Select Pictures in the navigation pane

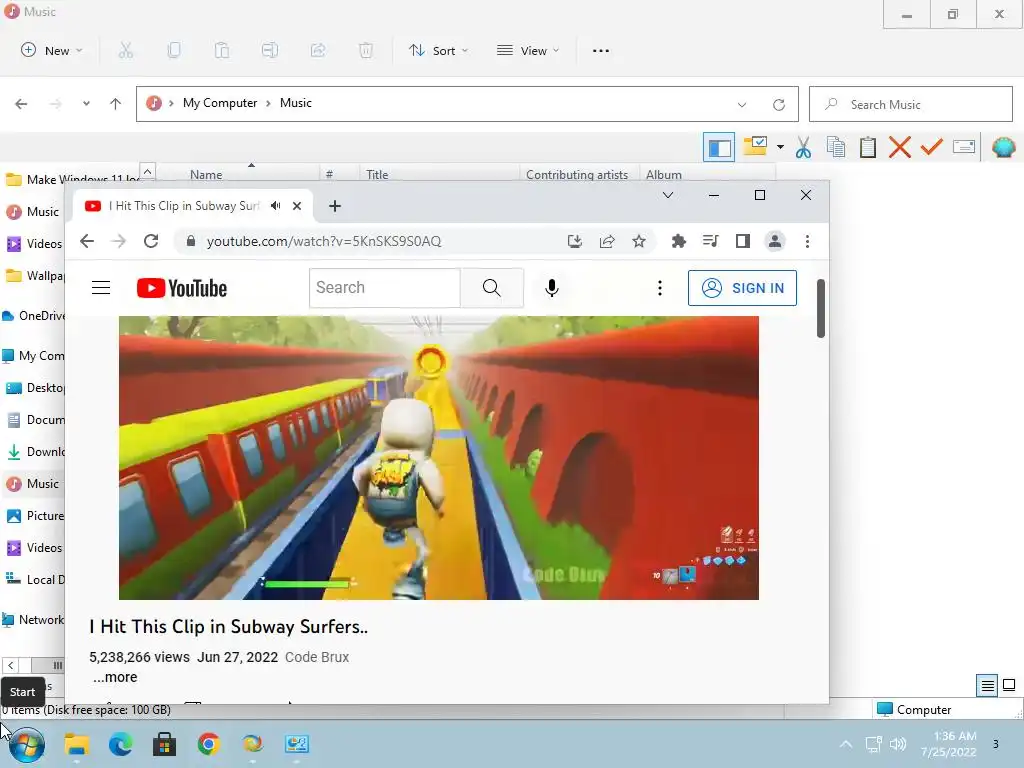[34, 515]
